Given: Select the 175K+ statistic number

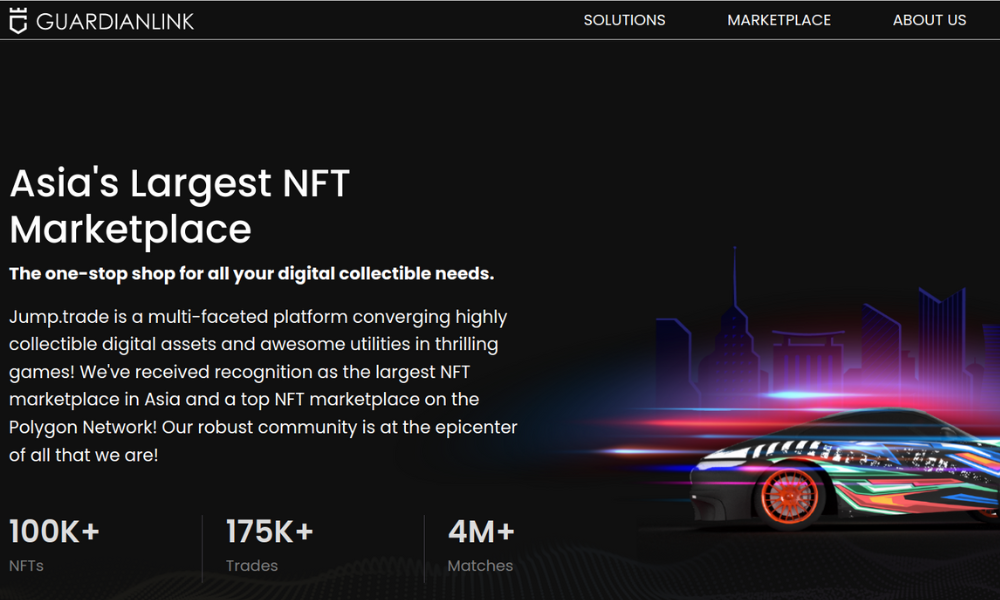Looking at the screenshot, I should click(x=269, y=532).
